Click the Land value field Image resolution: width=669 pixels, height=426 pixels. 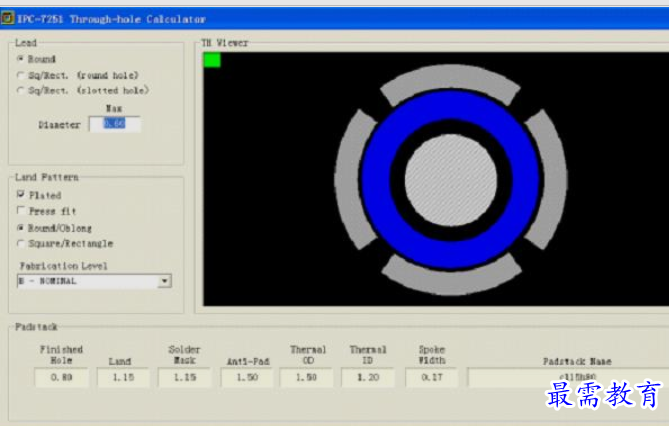[123, 377]
